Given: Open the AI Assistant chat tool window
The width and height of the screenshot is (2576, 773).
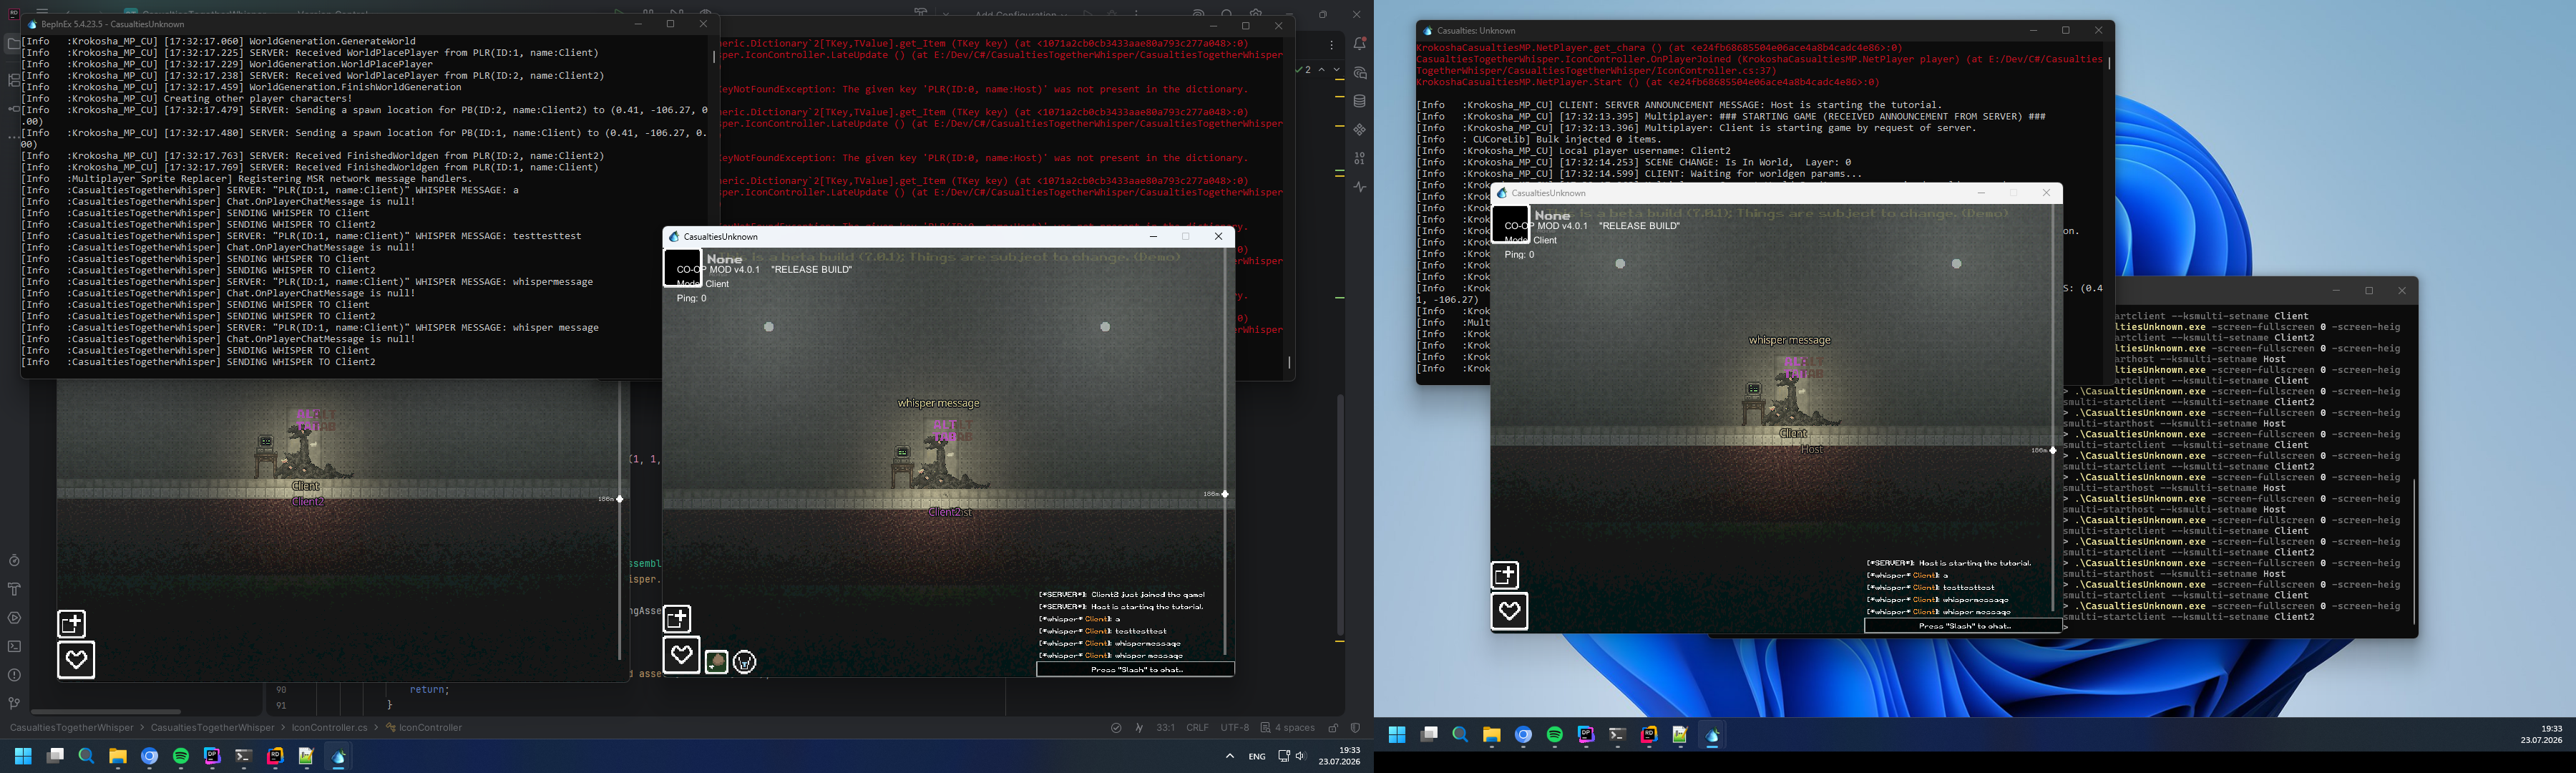Looking at the screenshot, I should 1359,73.
